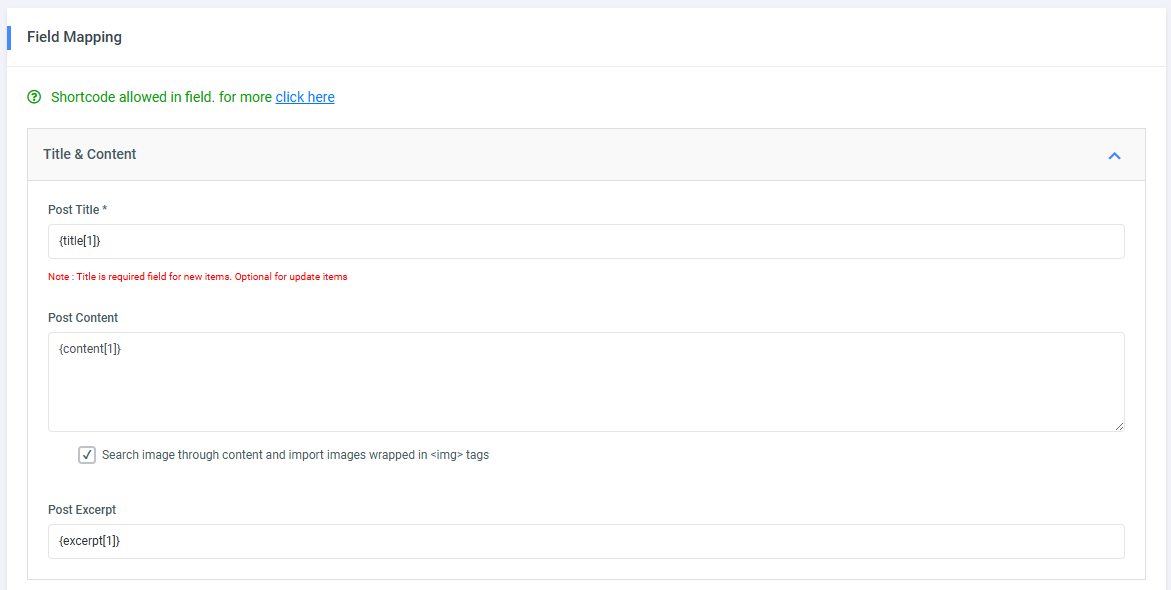Click the Post Content textarea resize handle
Viewport: 1171px width, 590px height.
coord(1118,425)
